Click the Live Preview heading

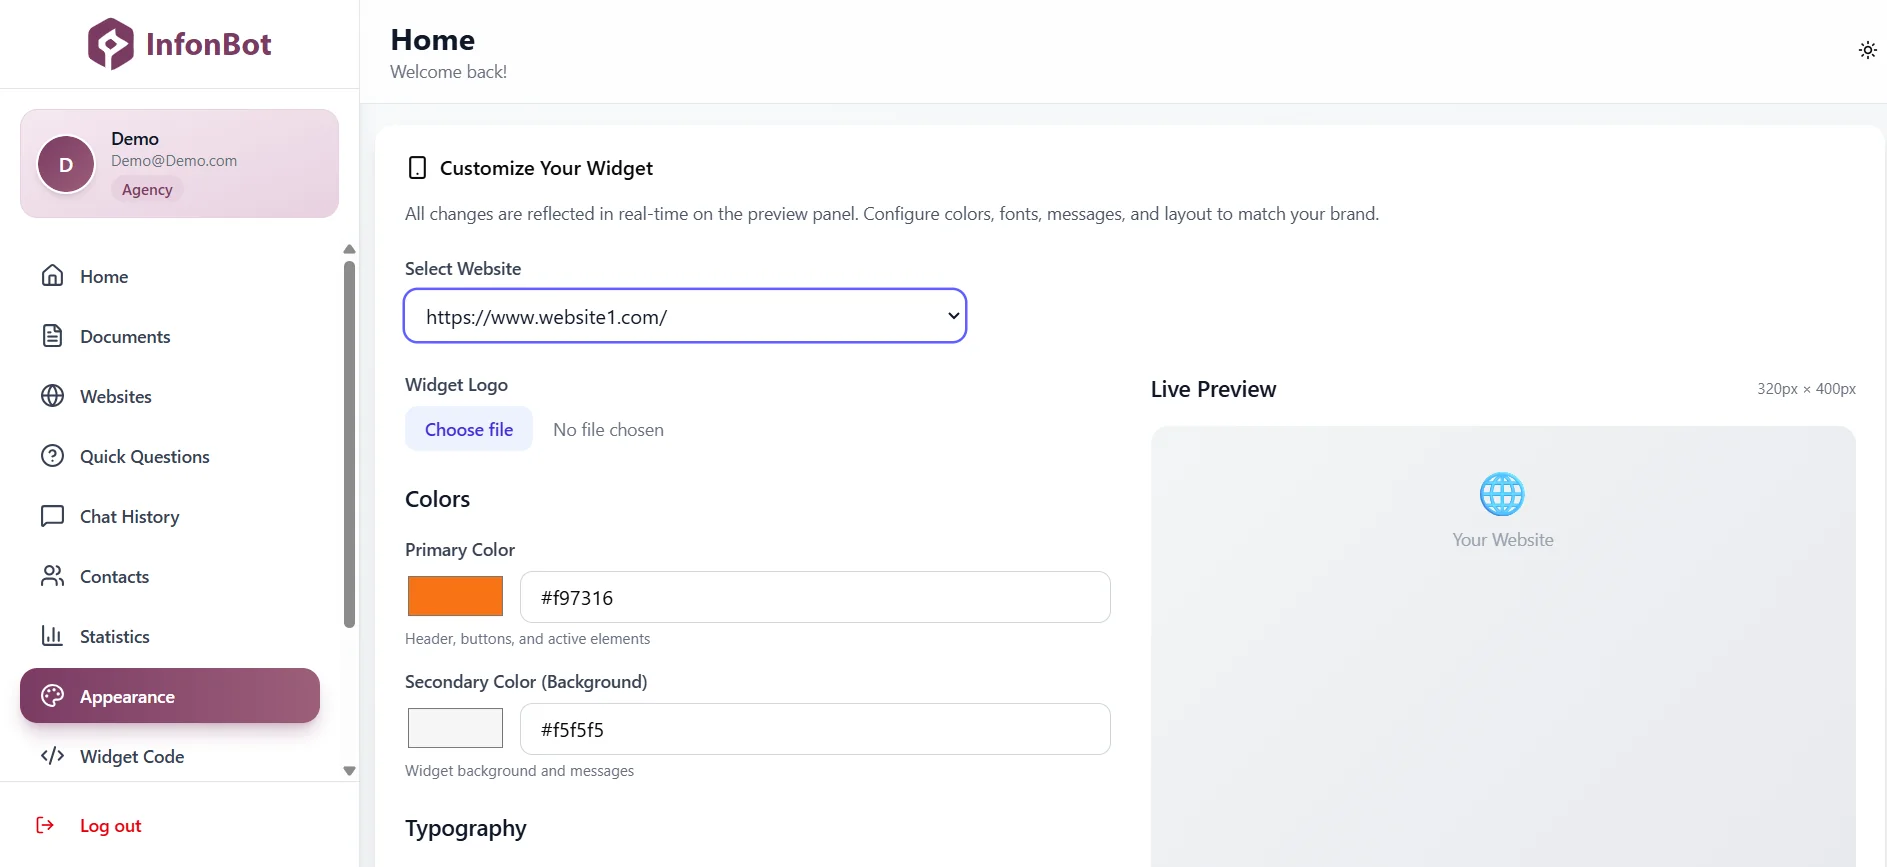coord(1213,389)
